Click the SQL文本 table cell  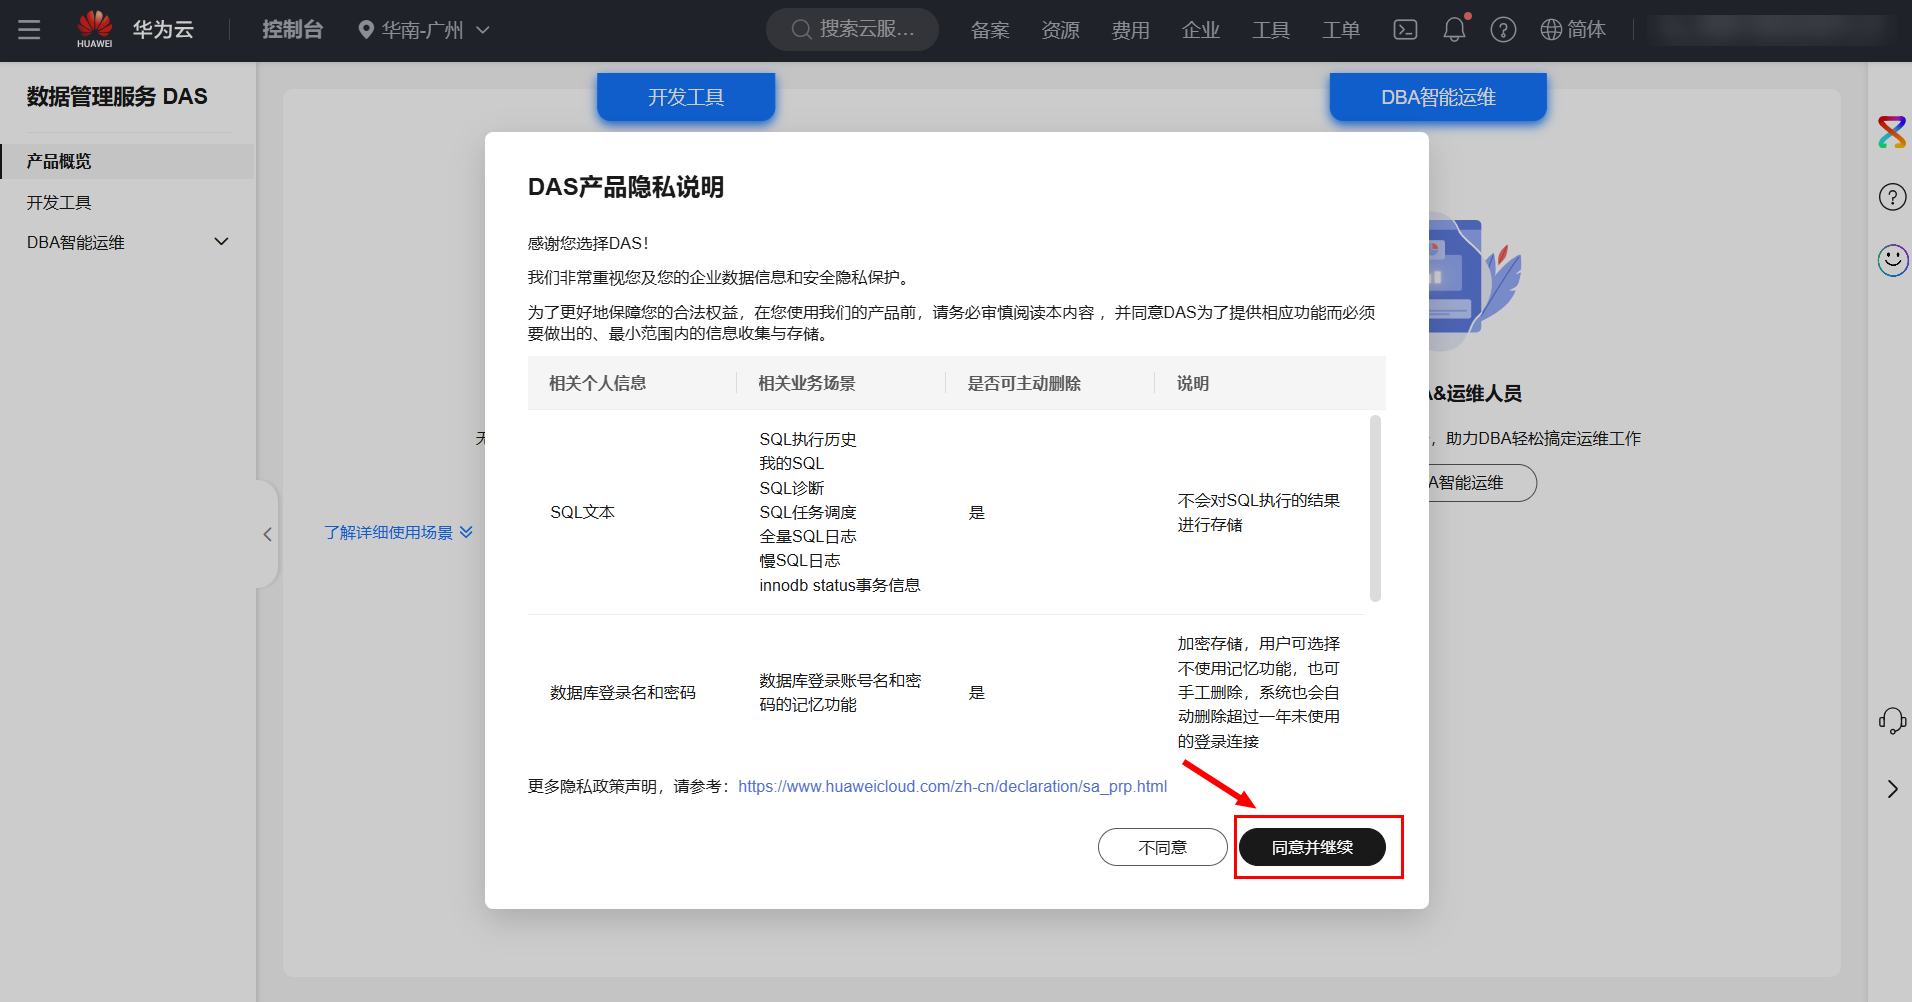(x=582, y=512)
